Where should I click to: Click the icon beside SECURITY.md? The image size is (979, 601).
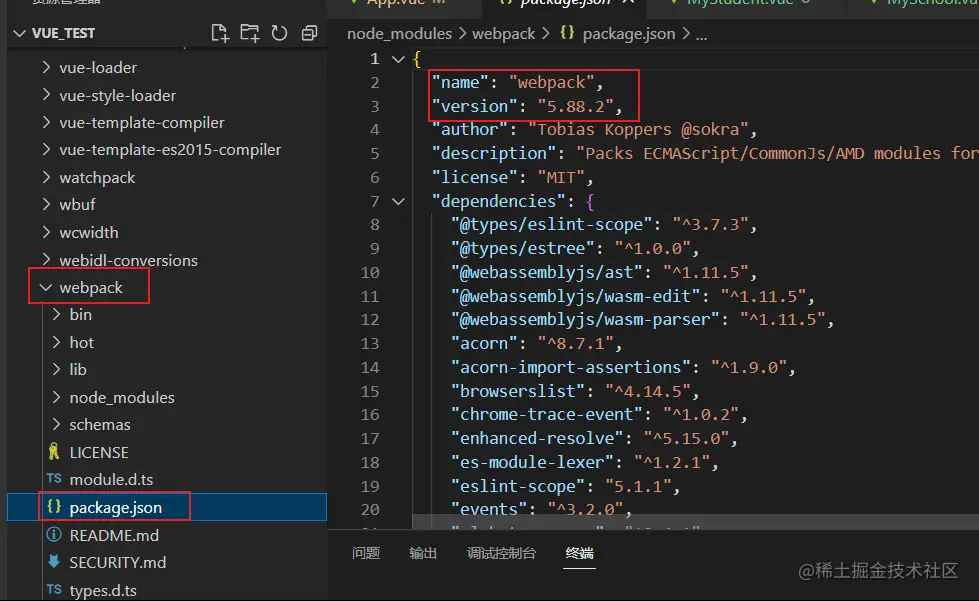(54, 561)
